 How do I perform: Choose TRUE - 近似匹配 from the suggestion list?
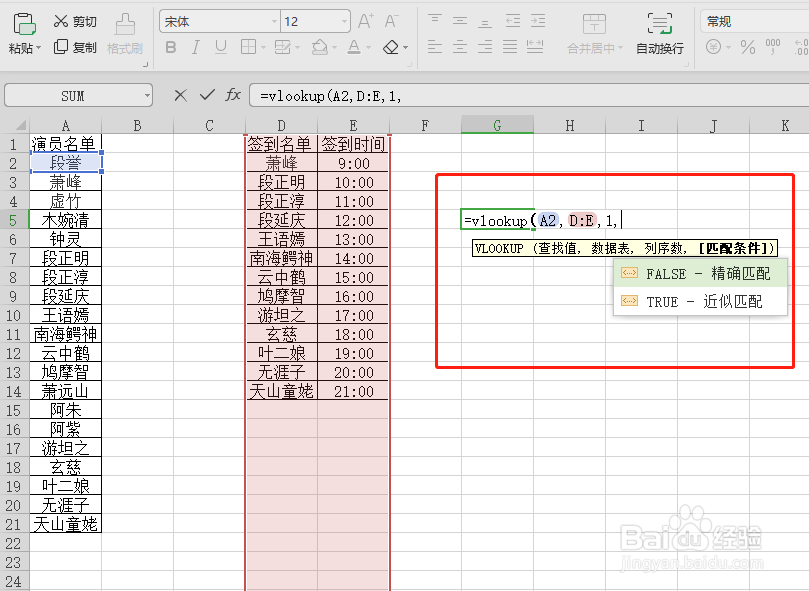coord(701,301)
